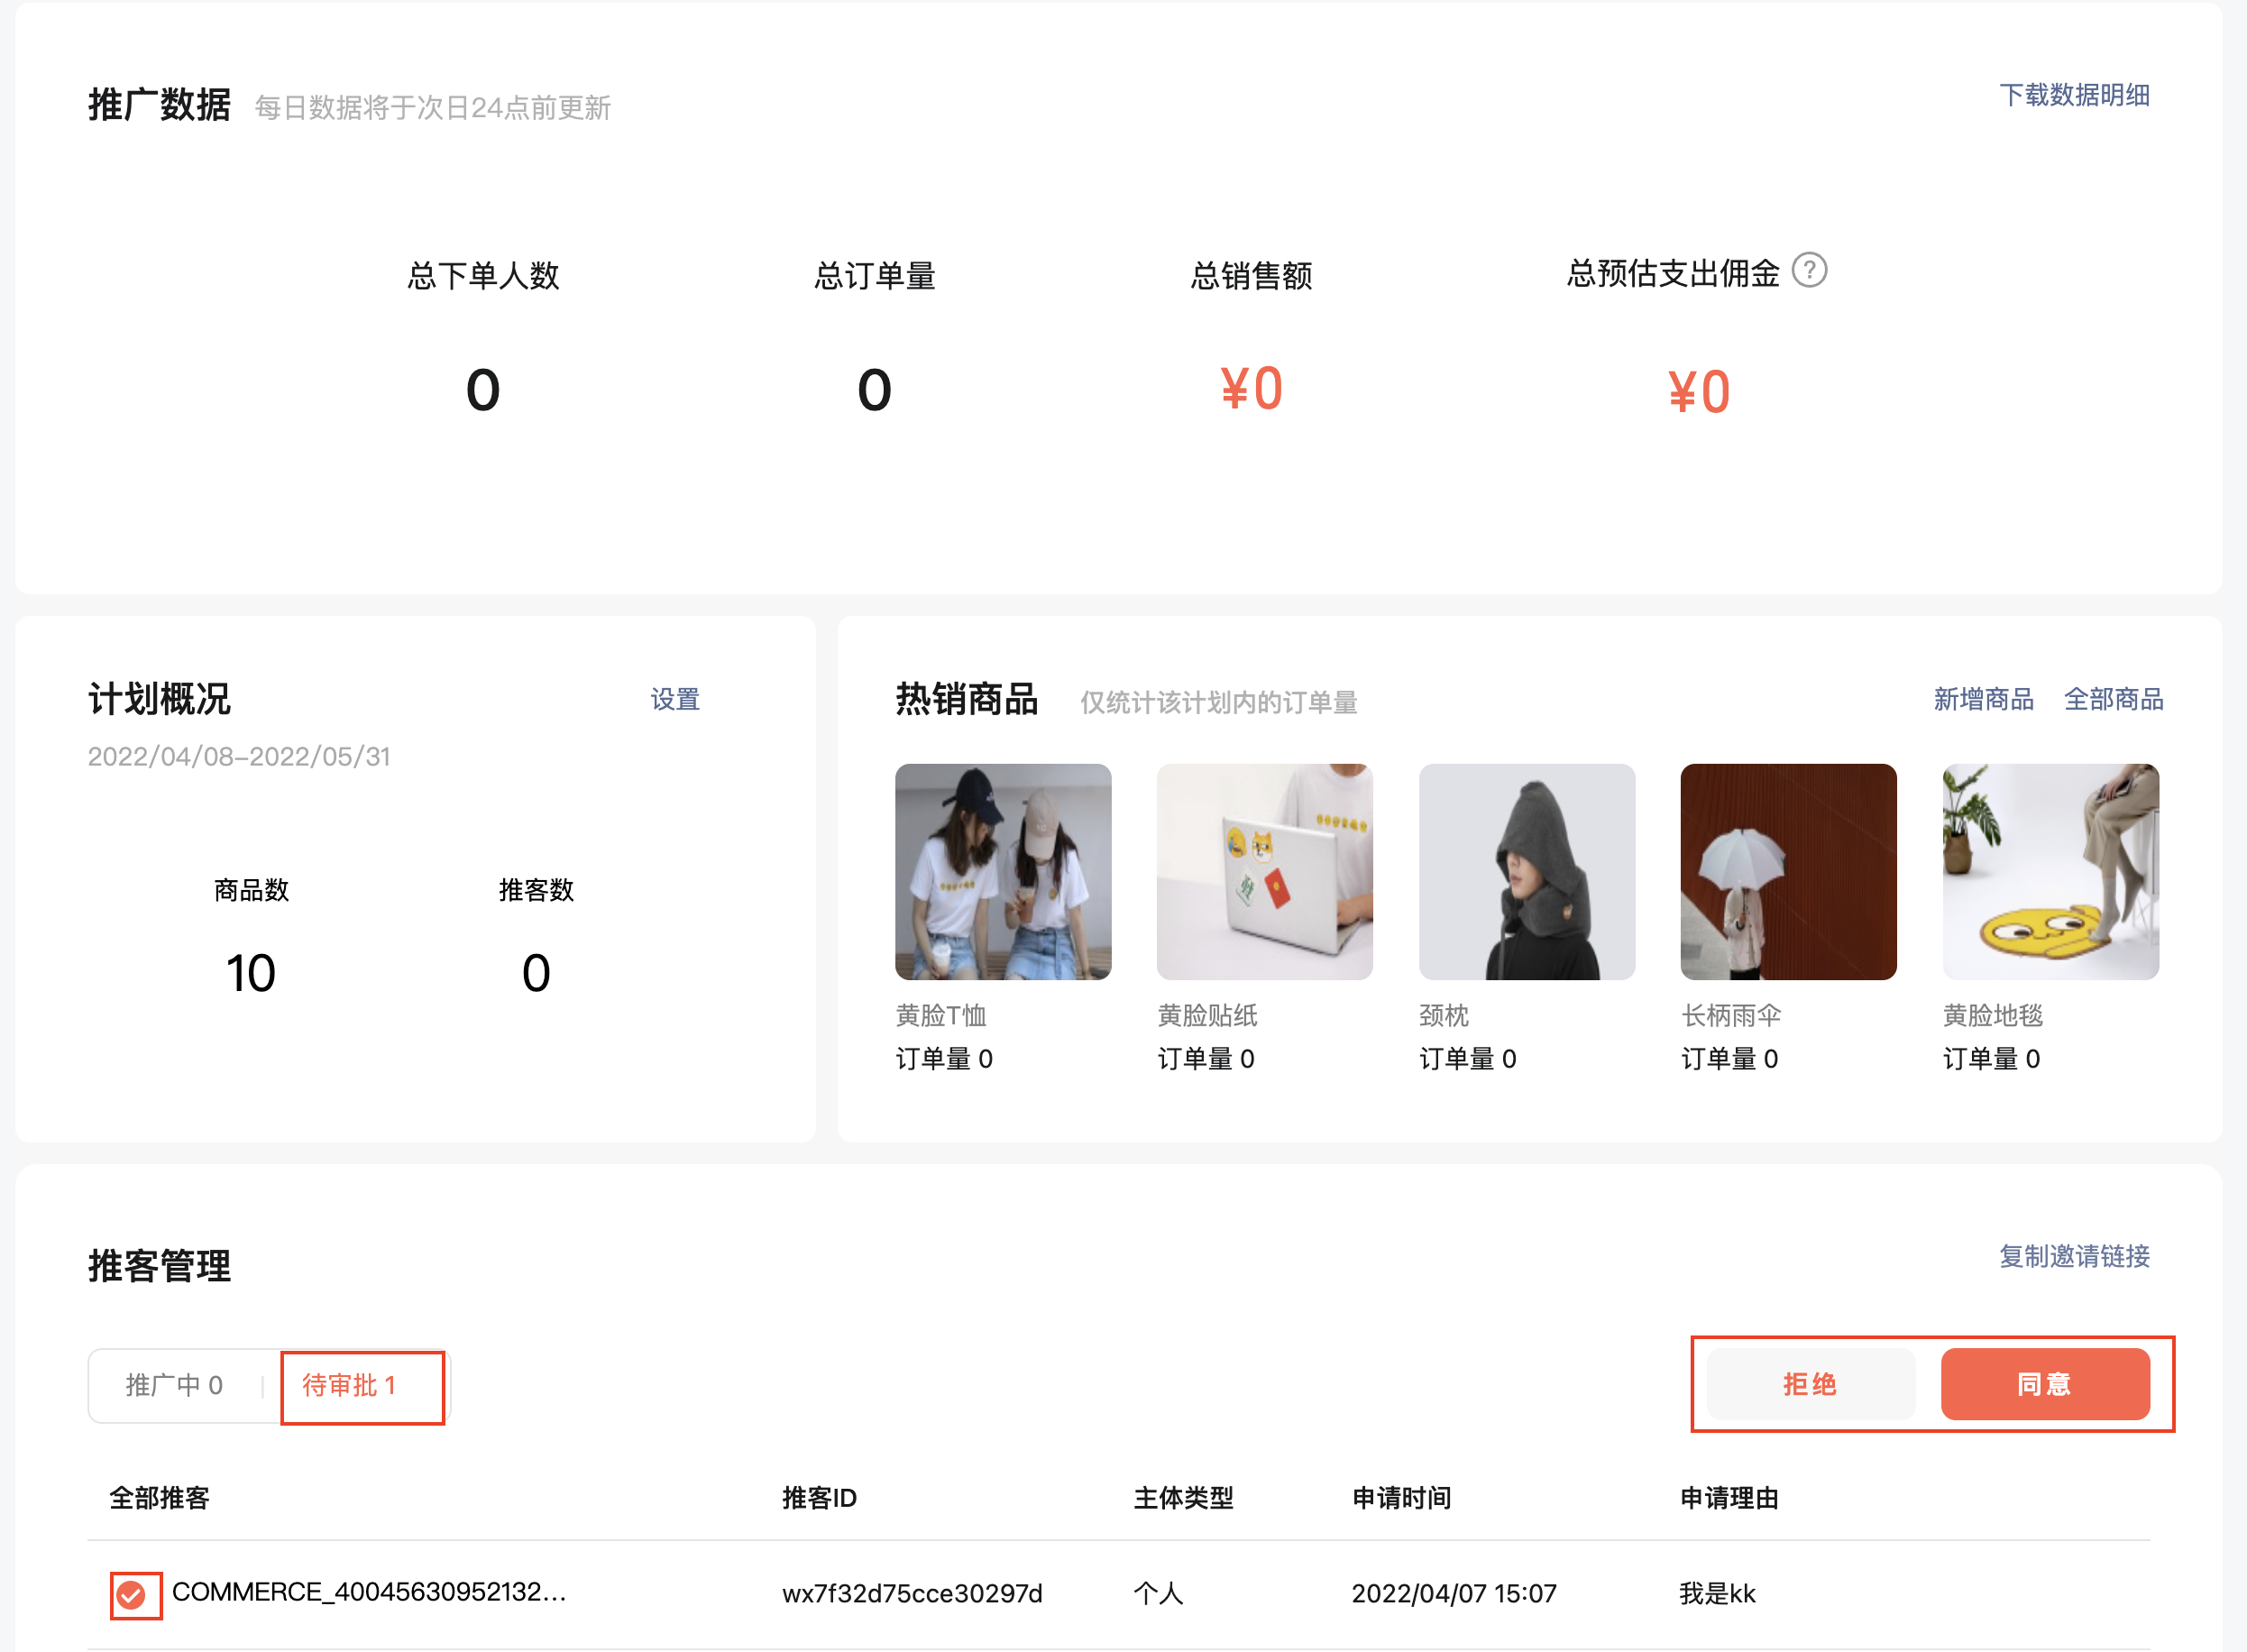Switch to the 待审批 1 tab
Image resolution: width=2247 pixels, height=1652 pixels.
click(350, 1385)
